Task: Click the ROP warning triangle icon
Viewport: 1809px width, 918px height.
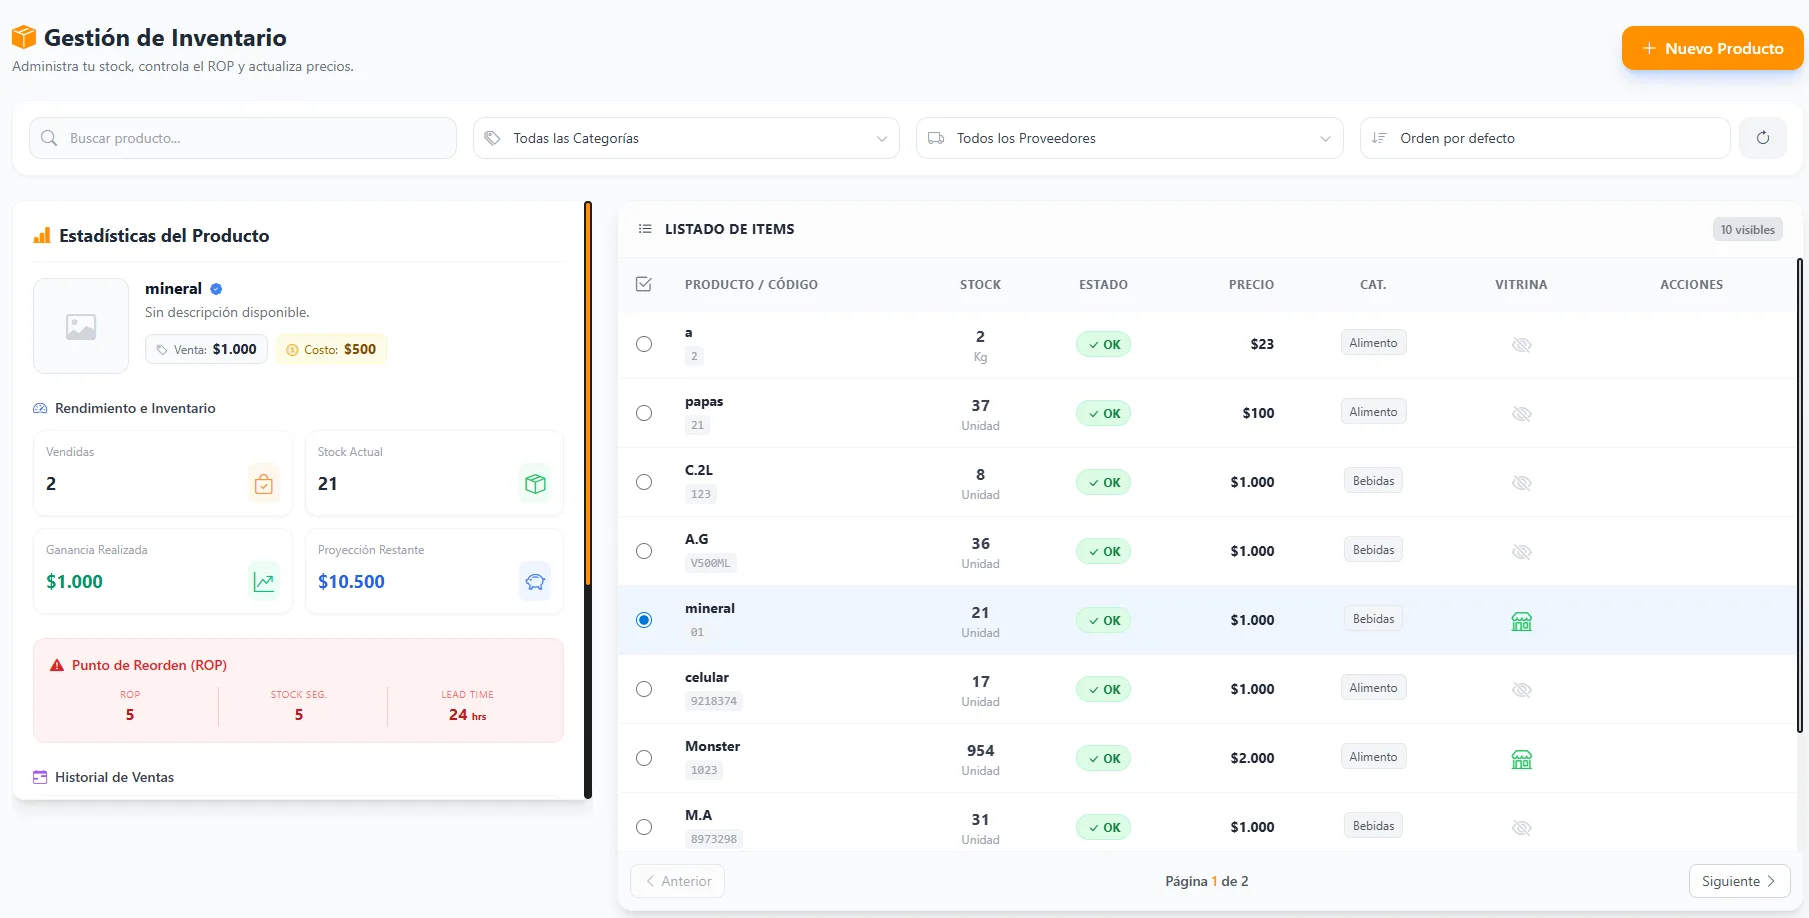Action: click(x=57, y=665)
